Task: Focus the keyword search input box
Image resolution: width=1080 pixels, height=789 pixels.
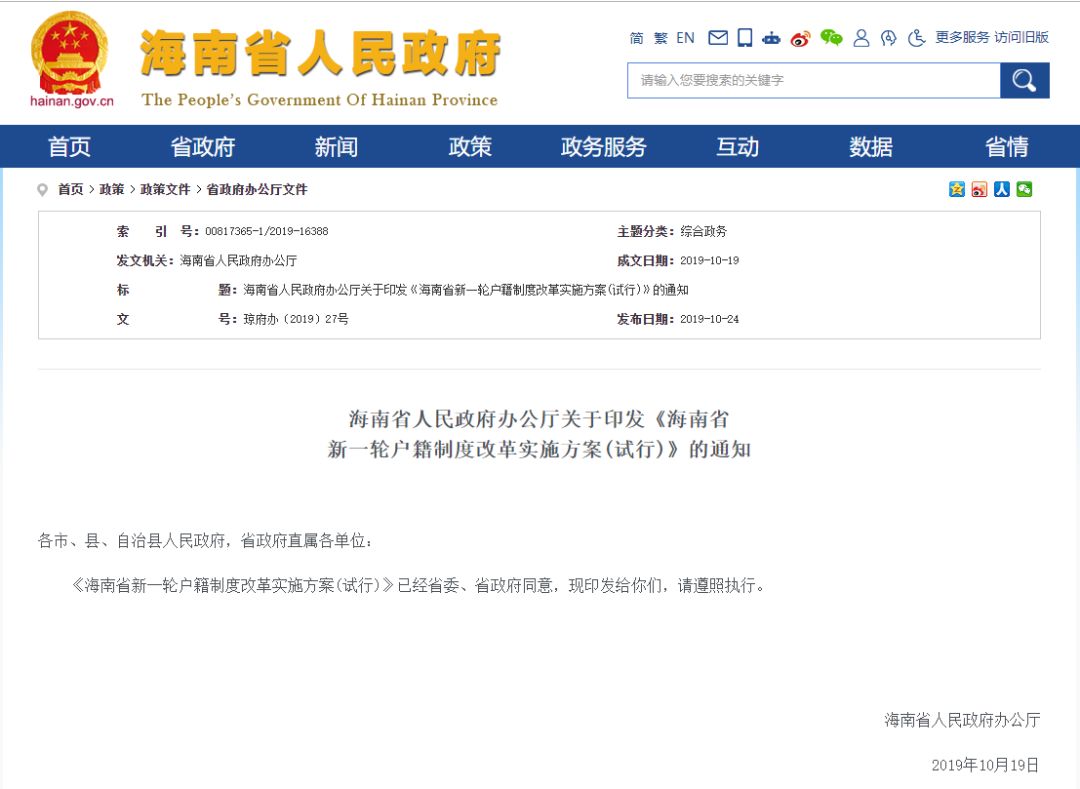Action: [813, 81]
